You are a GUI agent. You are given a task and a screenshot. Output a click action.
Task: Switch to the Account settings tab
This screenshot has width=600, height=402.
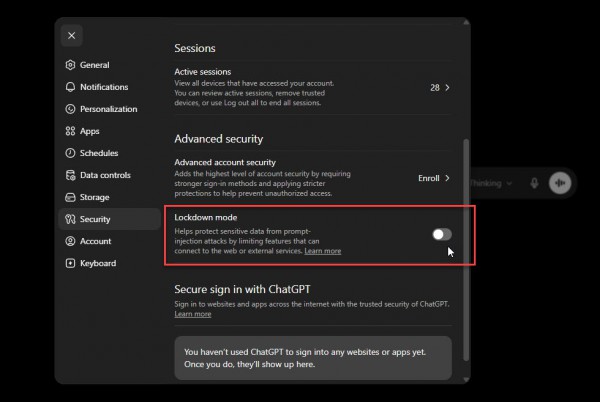coord(110,241)
